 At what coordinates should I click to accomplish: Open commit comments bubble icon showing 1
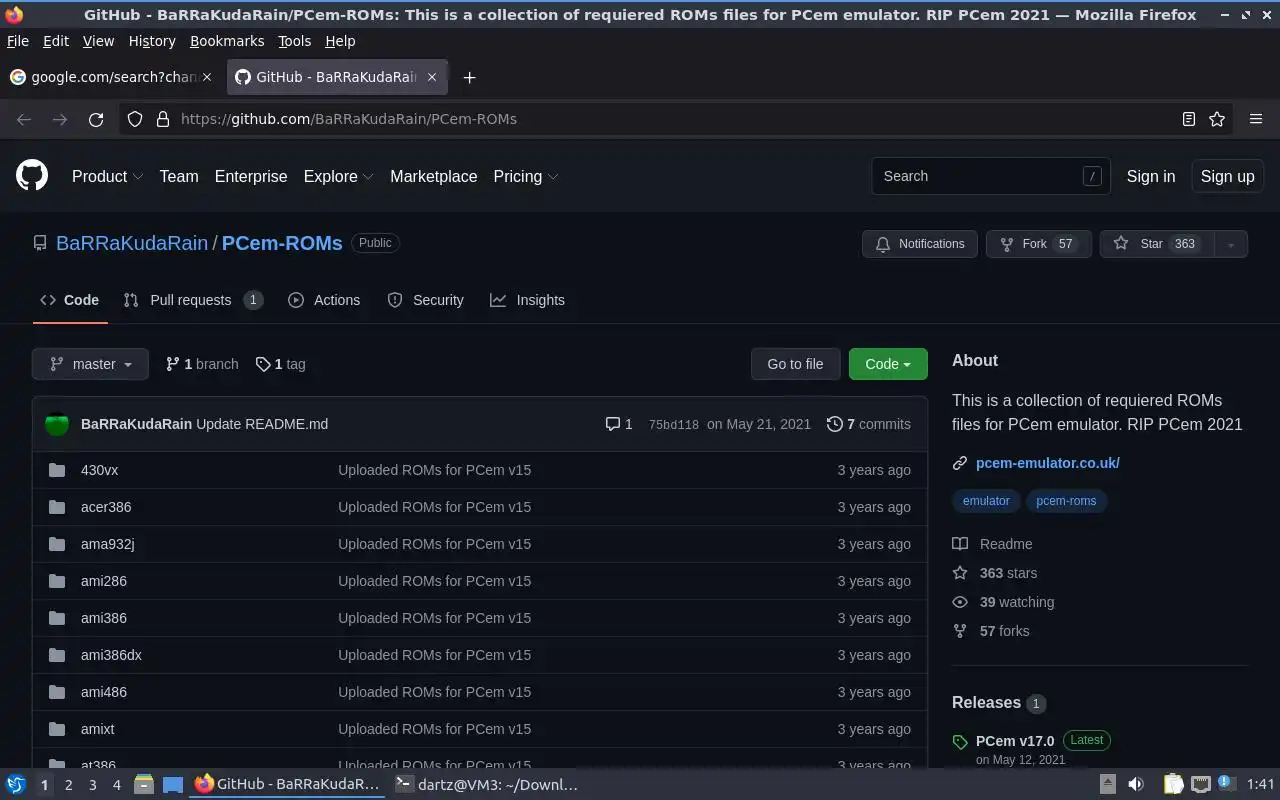pyautogui.click(x=619, y=424)
